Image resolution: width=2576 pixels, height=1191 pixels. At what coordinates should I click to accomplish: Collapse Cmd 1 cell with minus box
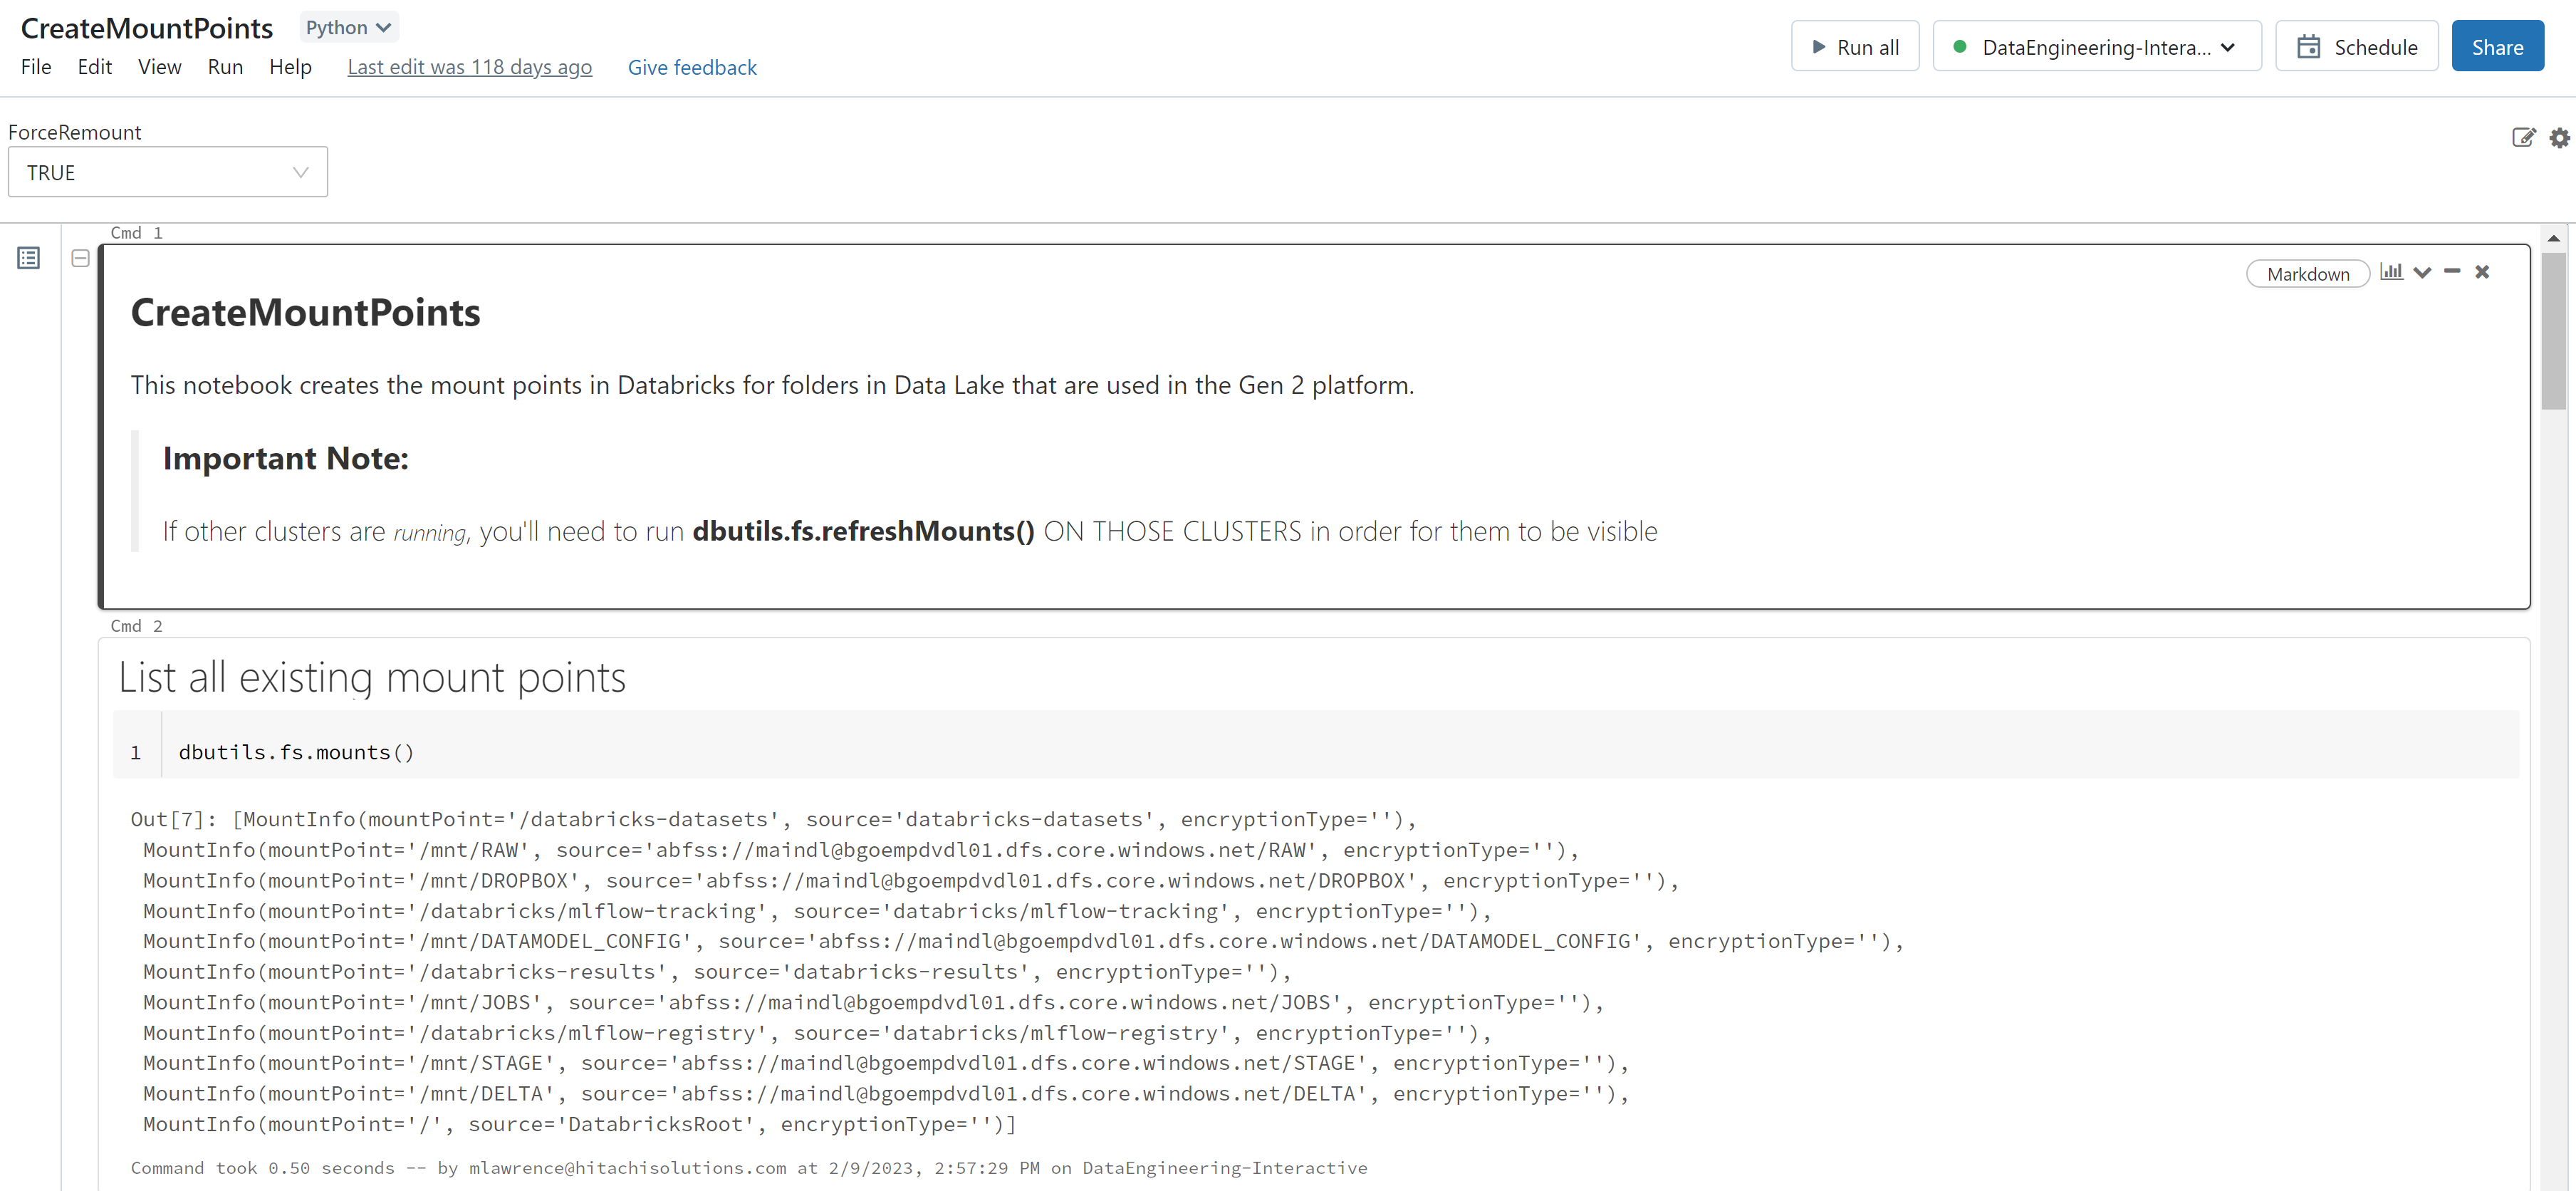[81, 258]
